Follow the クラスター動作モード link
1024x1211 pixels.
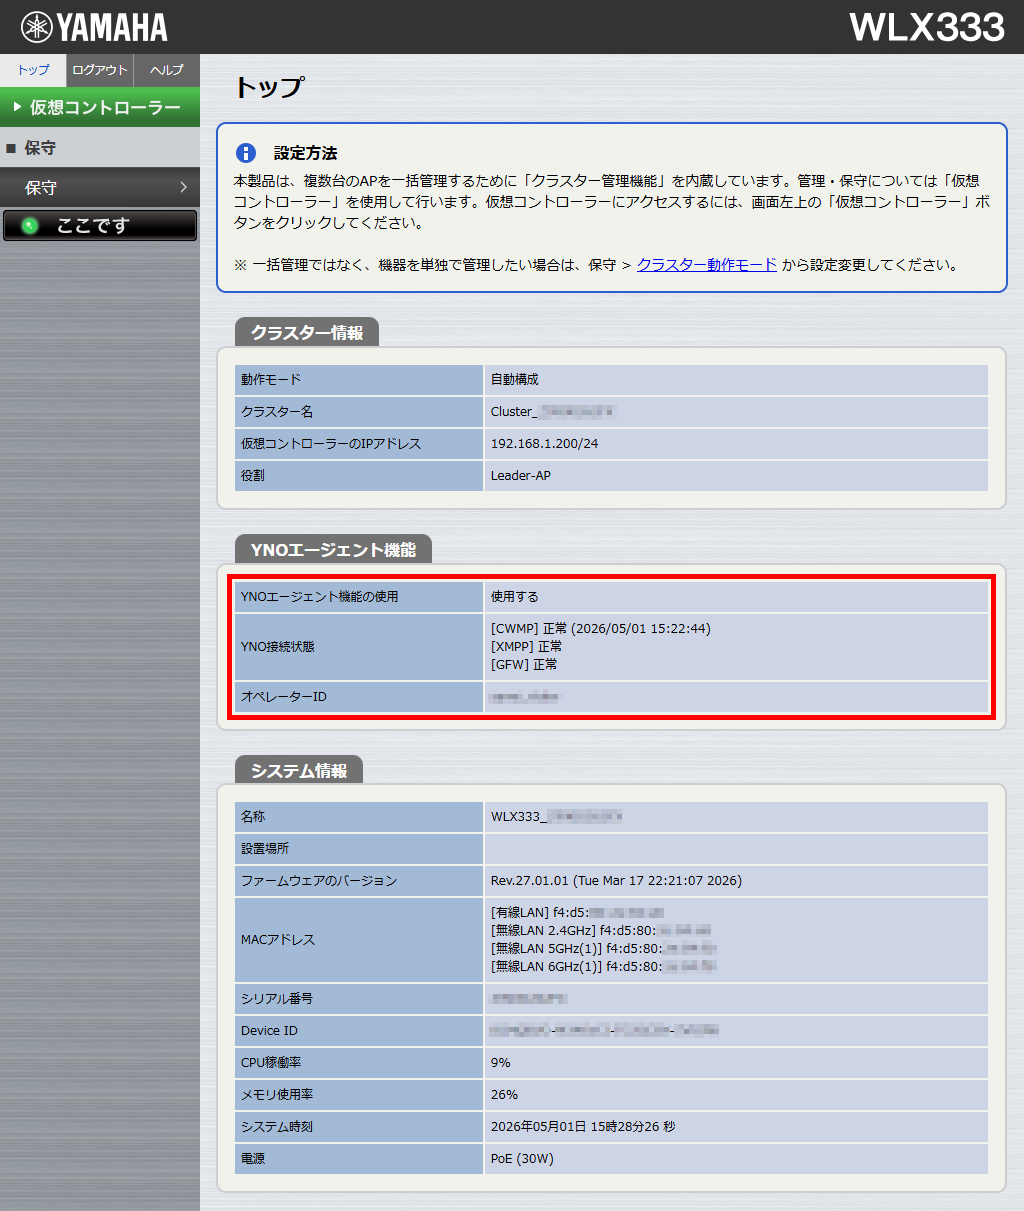(707, 265)
